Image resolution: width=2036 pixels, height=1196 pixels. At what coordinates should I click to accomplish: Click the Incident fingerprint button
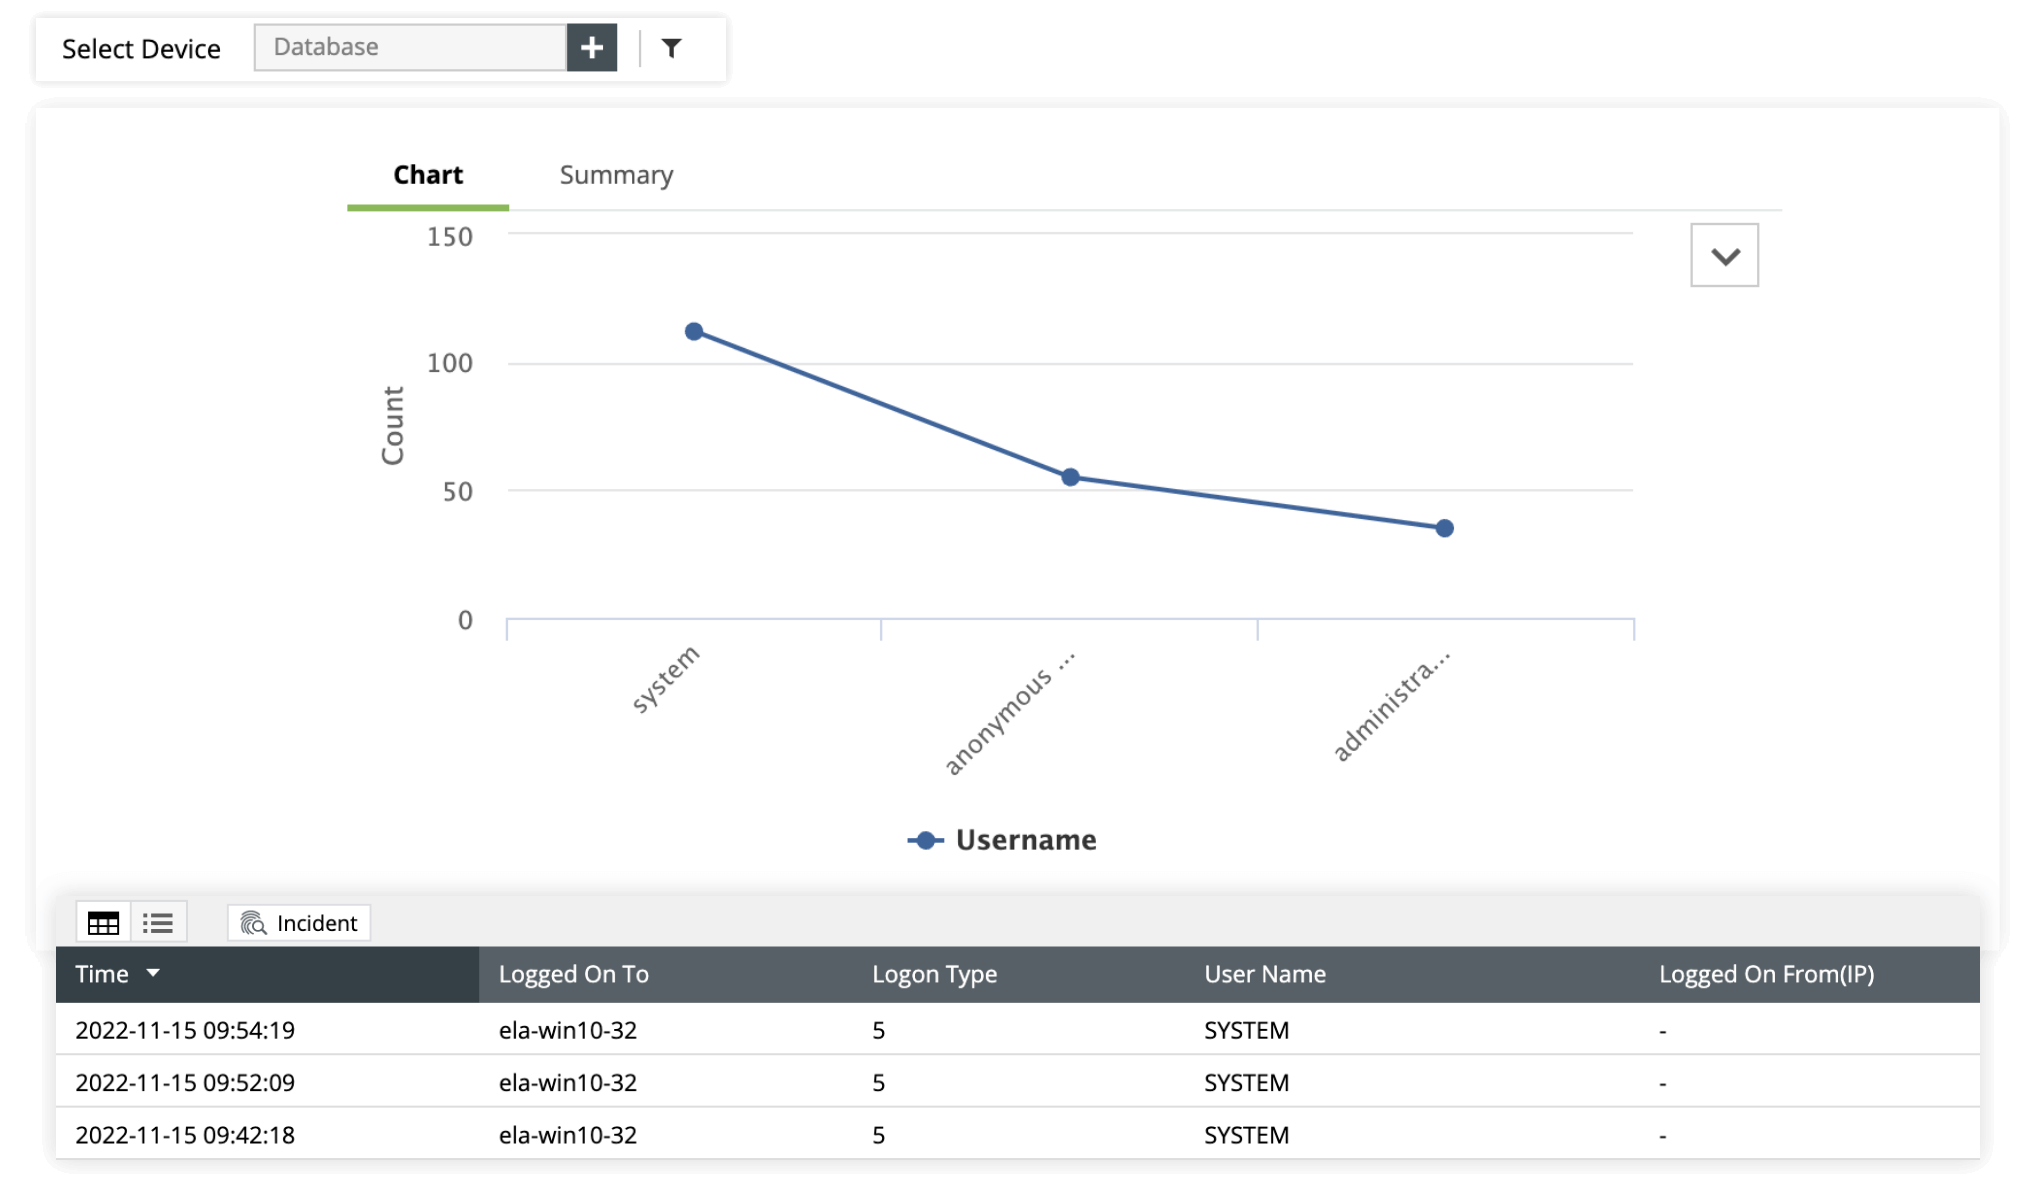coord(299,922)
